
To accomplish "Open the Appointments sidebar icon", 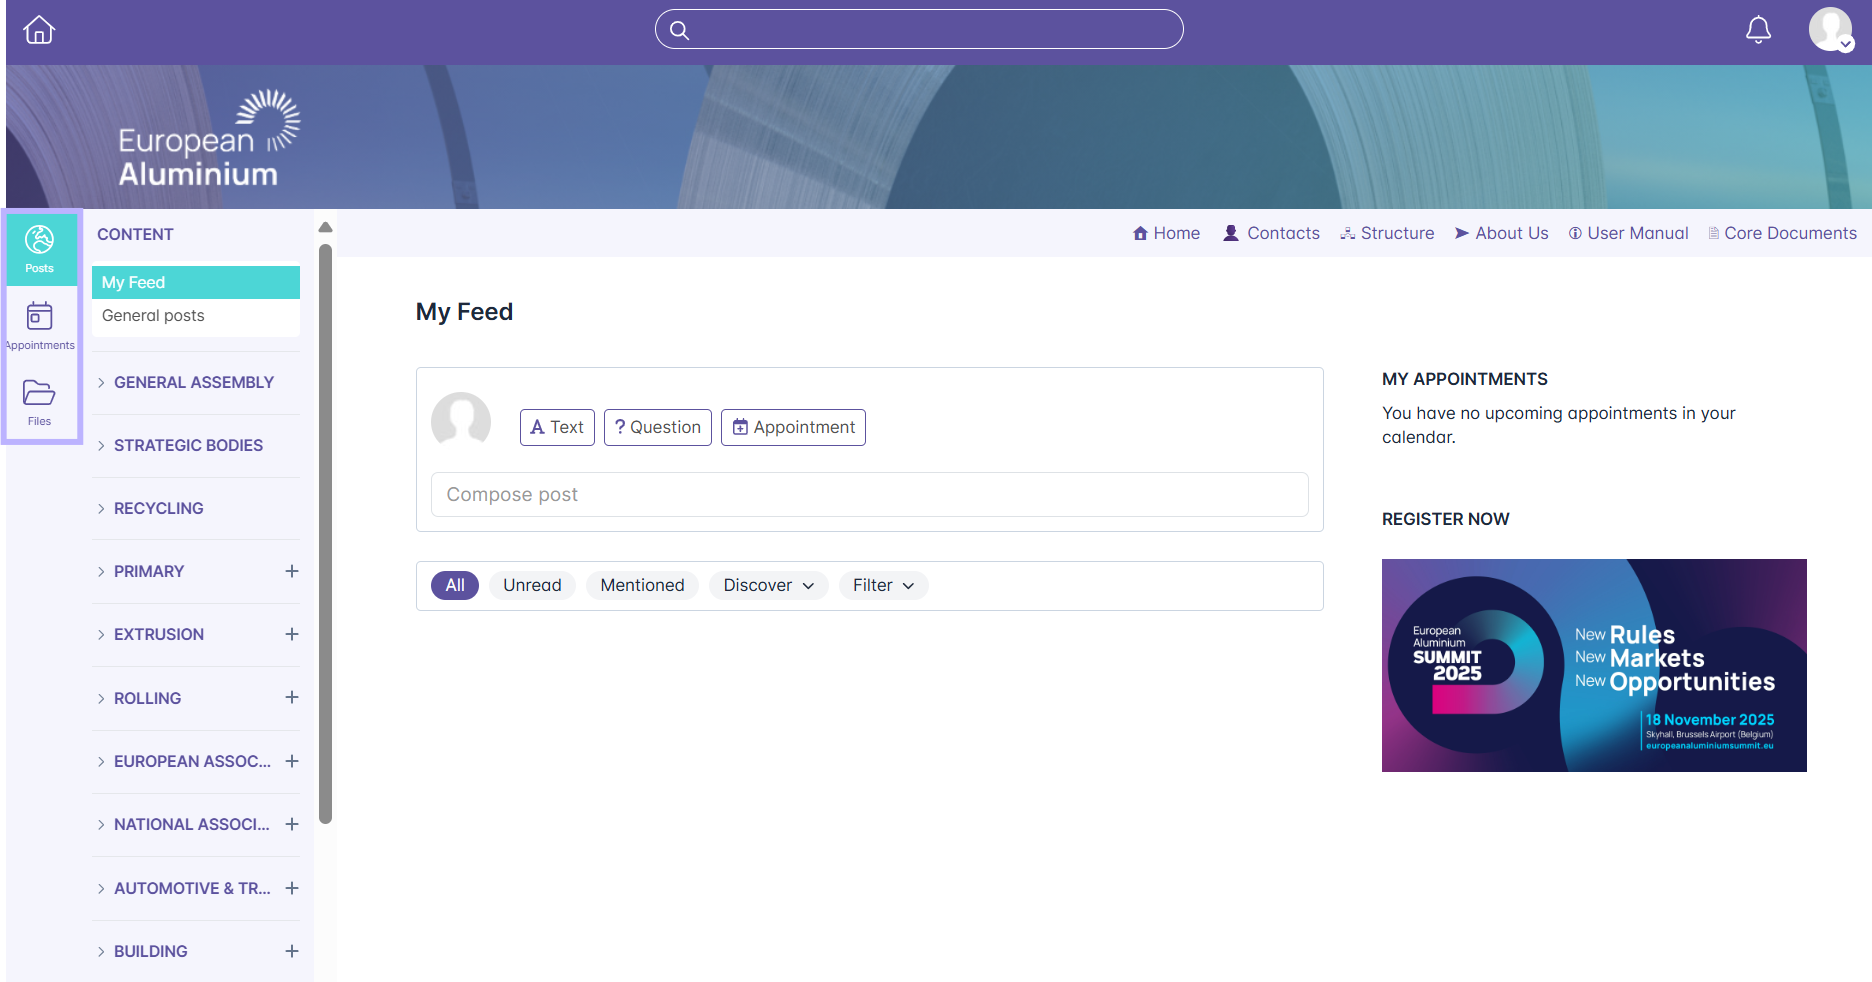I will click(40, 325).
